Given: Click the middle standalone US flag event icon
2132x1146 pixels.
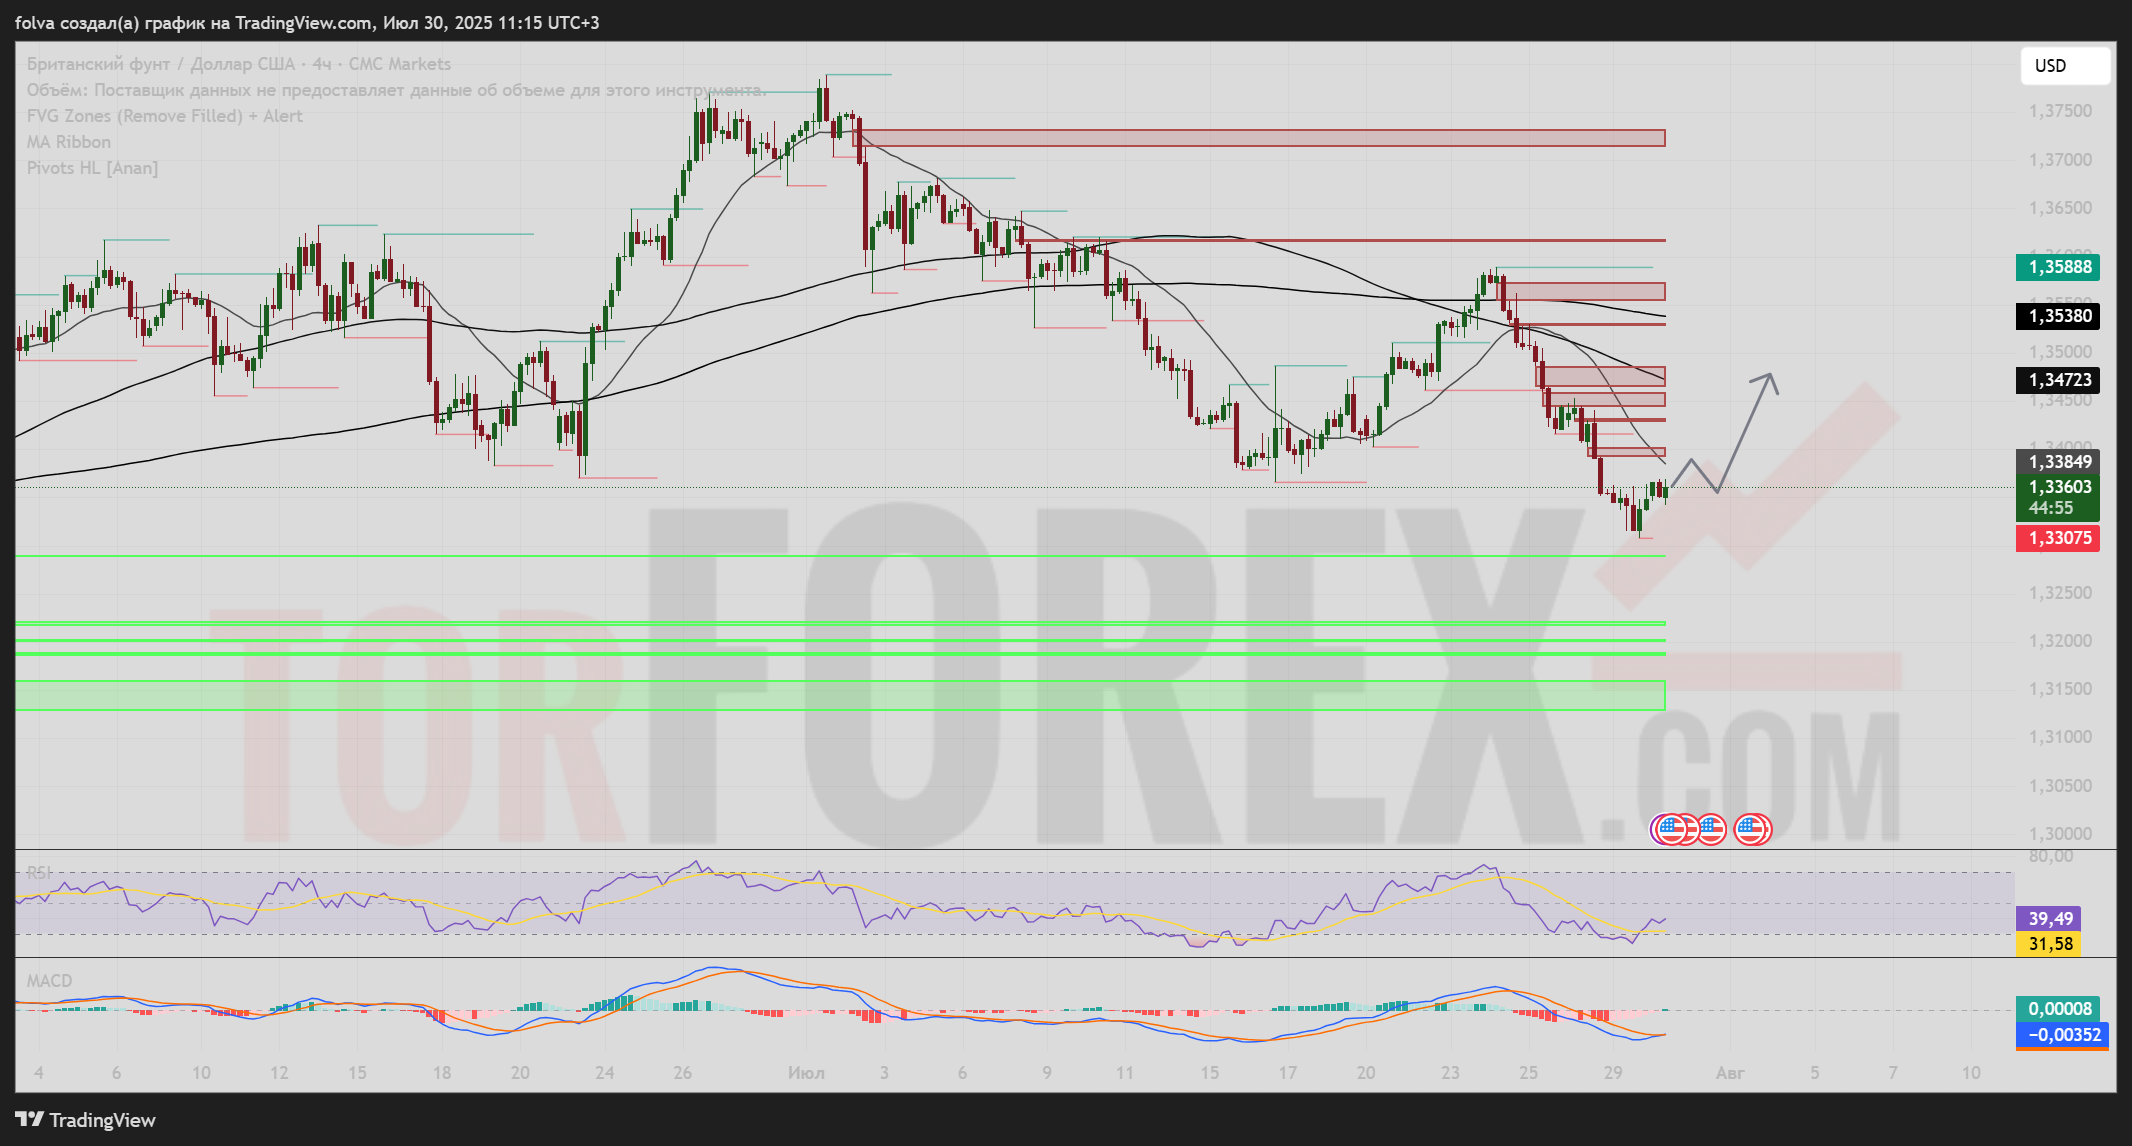Looking at the screenshot, I should point(1711,829).
